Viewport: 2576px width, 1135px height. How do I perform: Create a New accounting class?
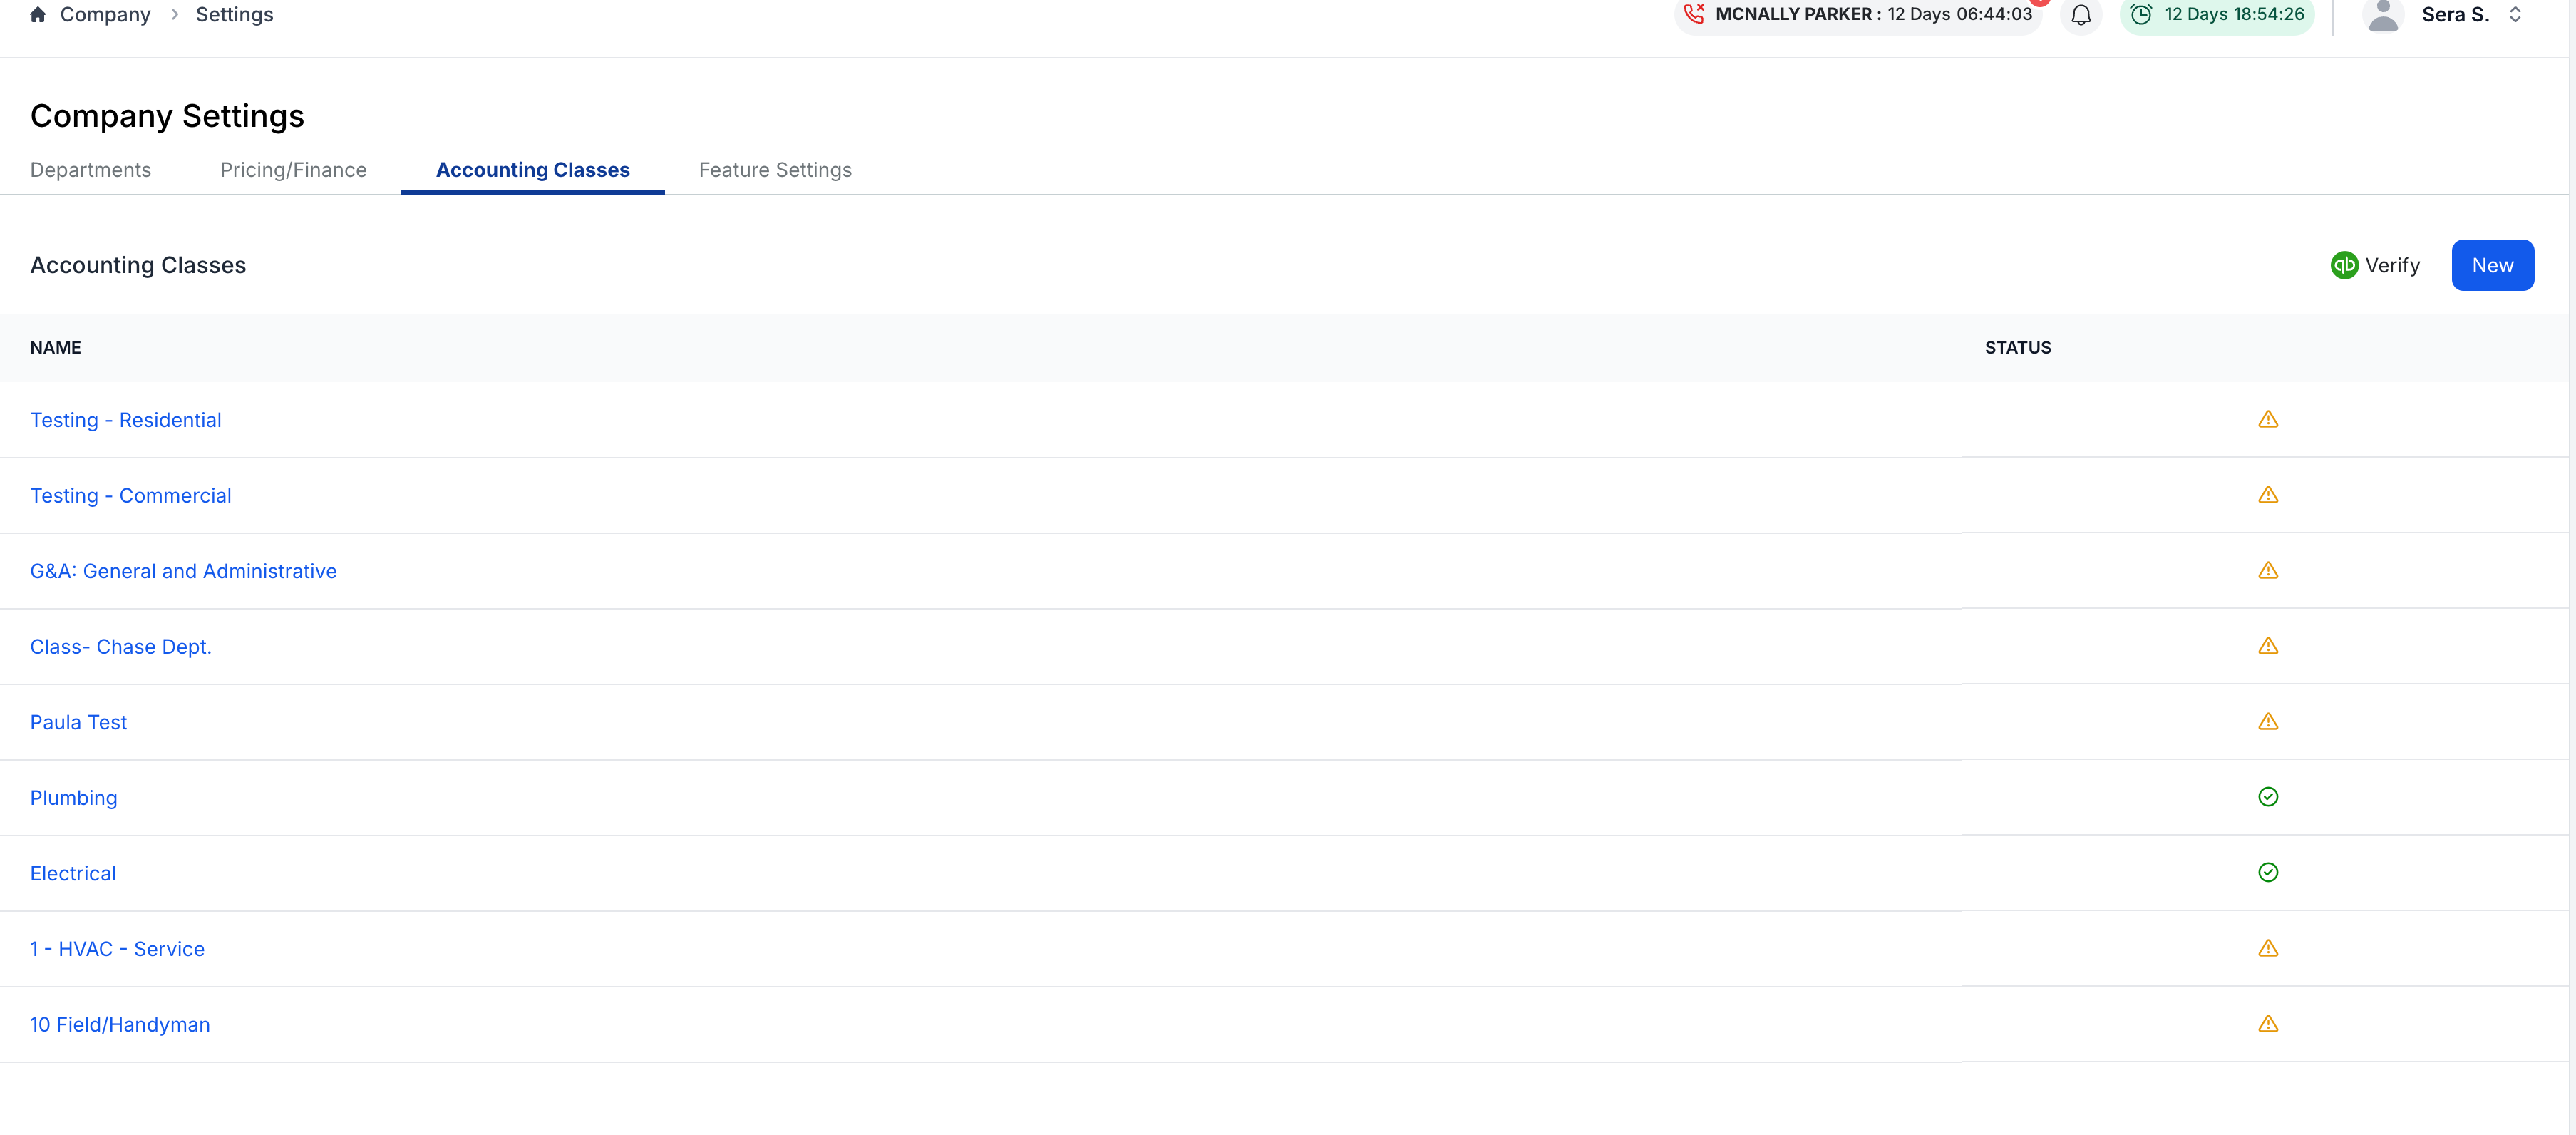click(x=2492, y=265)
